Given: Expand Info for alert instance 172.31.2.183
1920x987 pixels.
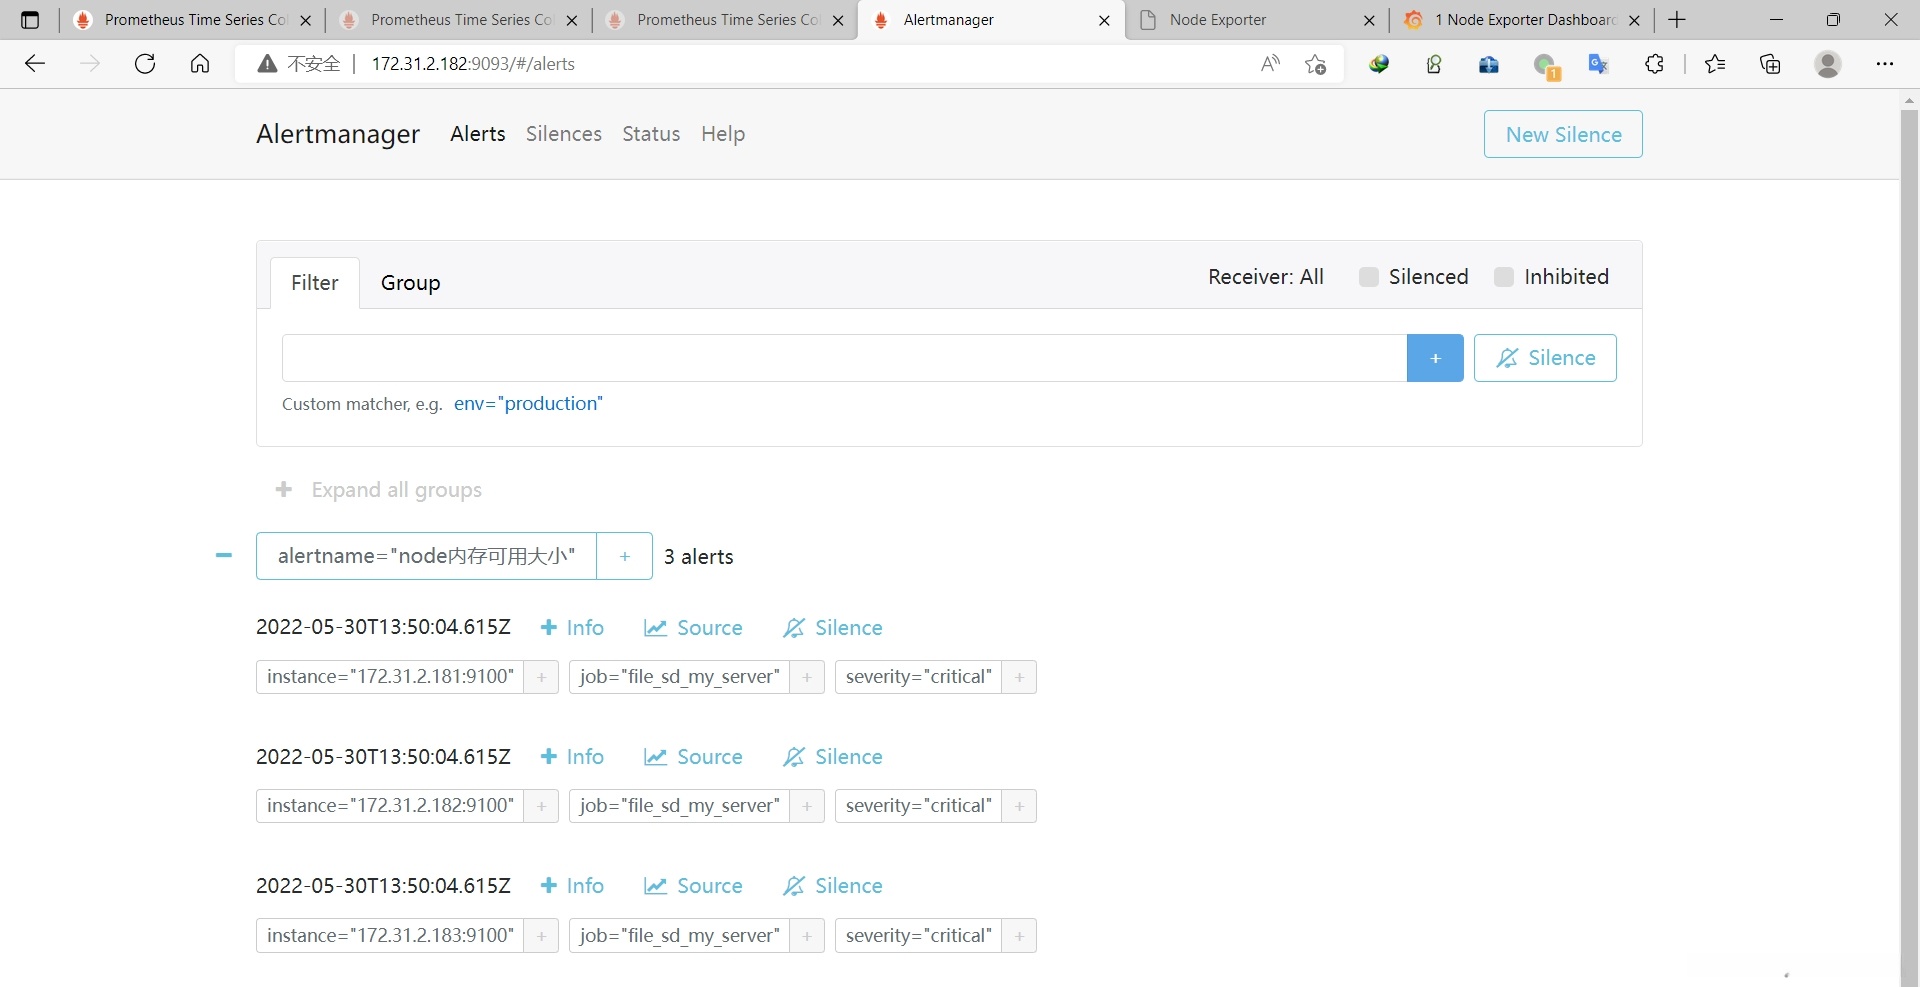Looking at the screenshot, I should (572, 886).
